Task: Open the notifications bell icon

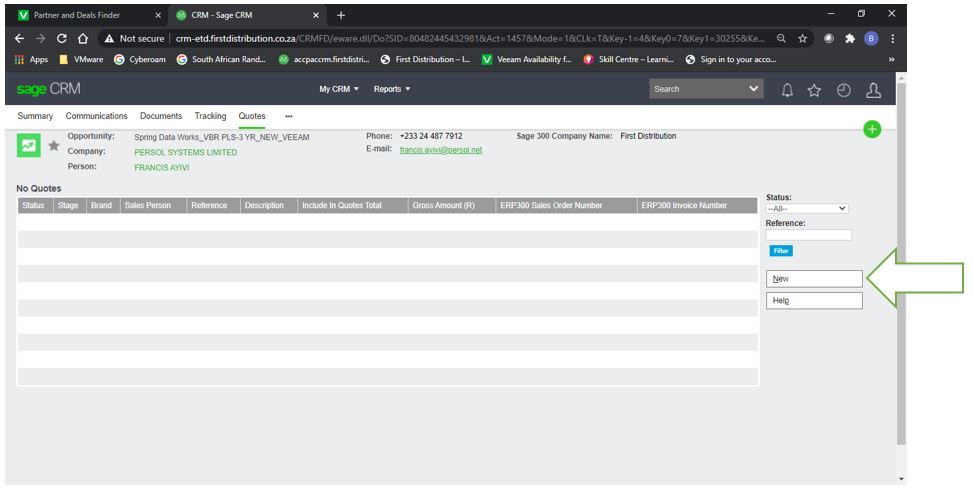Action: tap(787, 90)
